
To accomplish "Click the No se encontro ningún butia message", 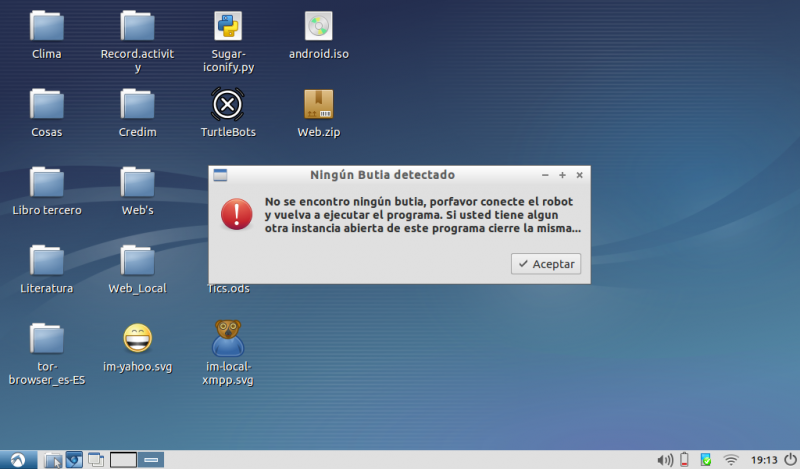I will click(422, 215).
